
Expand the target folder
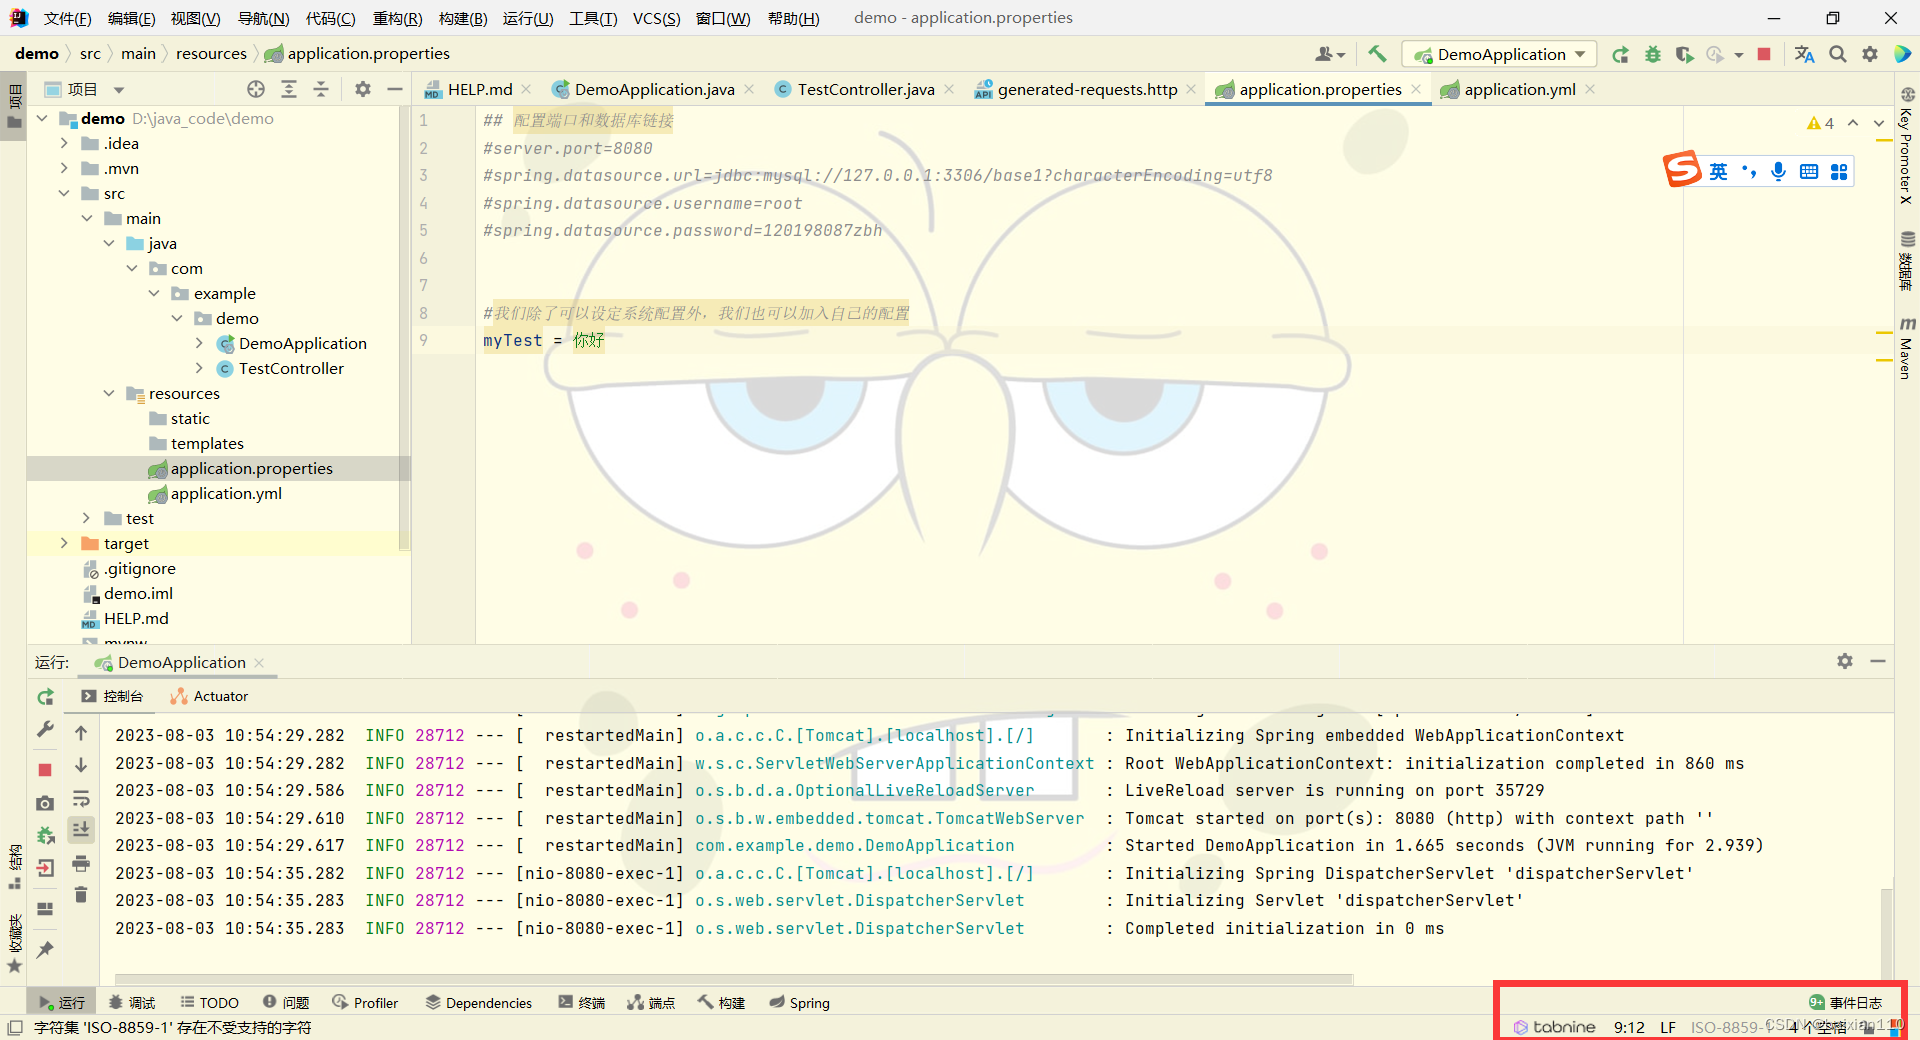[64, 543]
